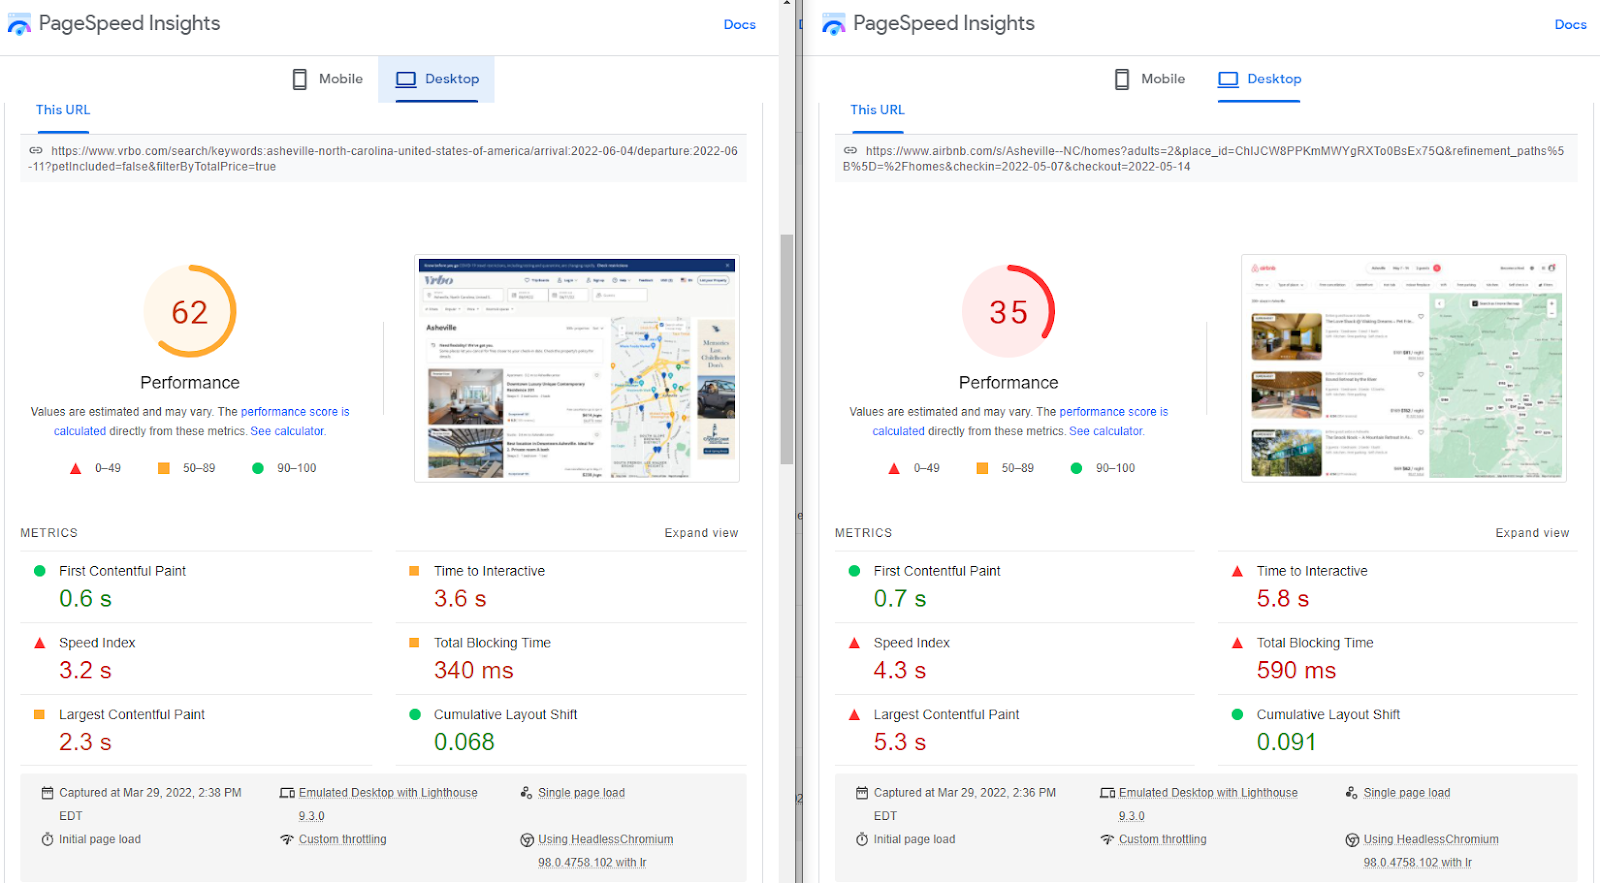Click link icon beside vrbo URL
The width and height of the screenshot is (1600, 883).
point(36,151)
